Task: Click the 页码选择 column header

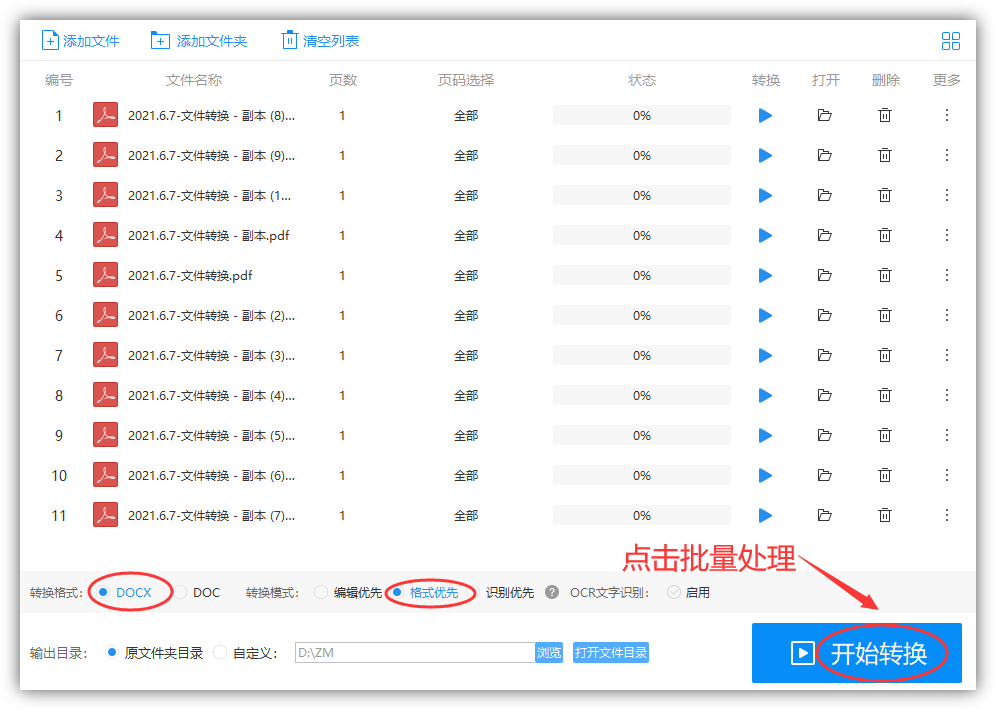Action: tap(466, 80)
